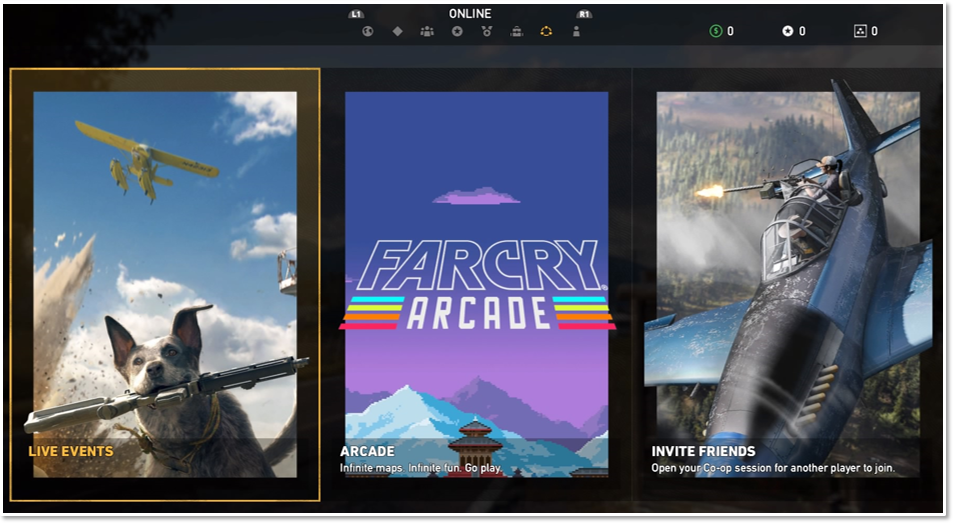Screen dimensions: 957x526
Task: Click 'Open your Co-op session' description text
Action: coord(773,468)
